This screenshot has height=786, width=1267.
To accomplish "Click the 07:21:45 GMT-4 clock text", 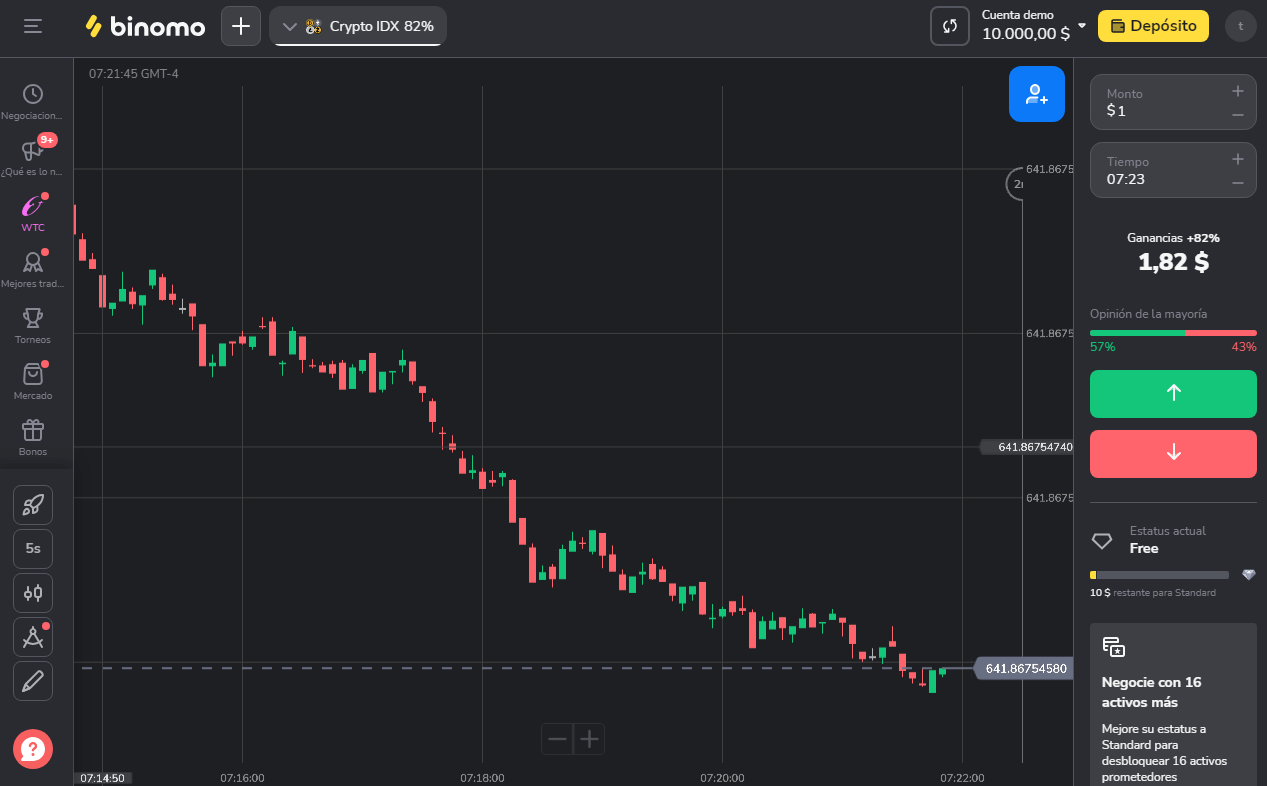I will click(x=134, y=74).
